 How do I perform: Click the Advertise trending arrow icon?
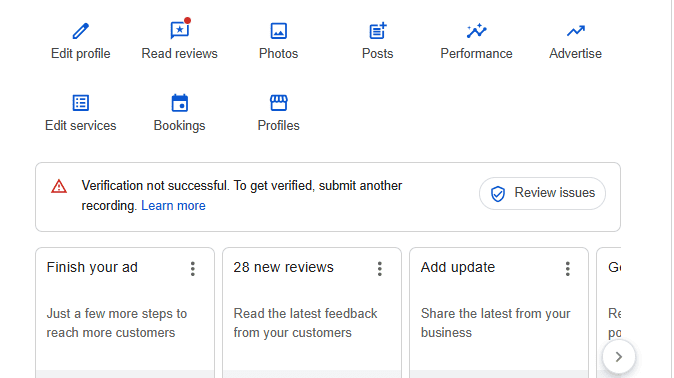point(576,31)
